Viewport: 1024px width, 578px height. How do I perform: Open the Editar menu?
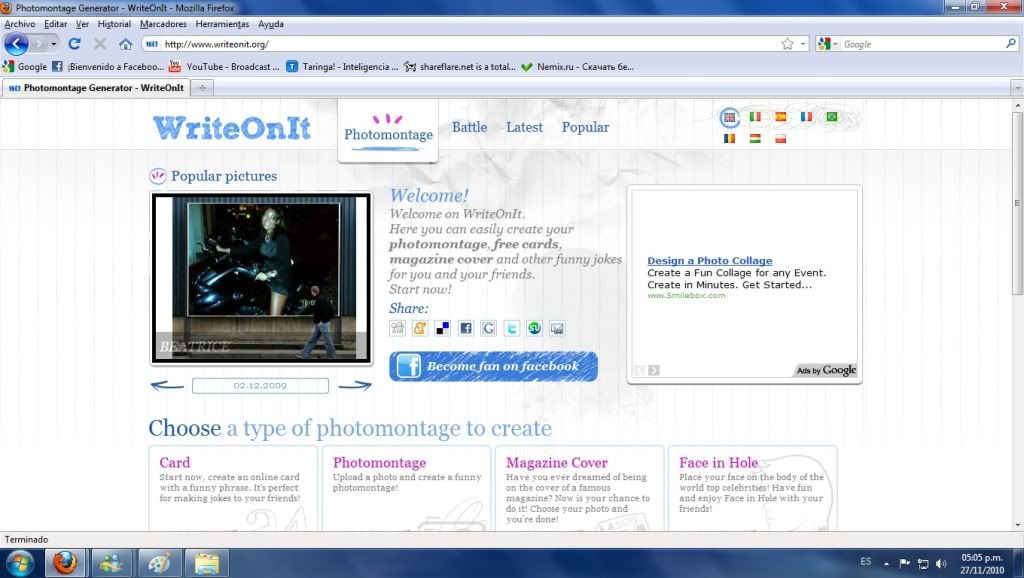click(x=56, y=24)
